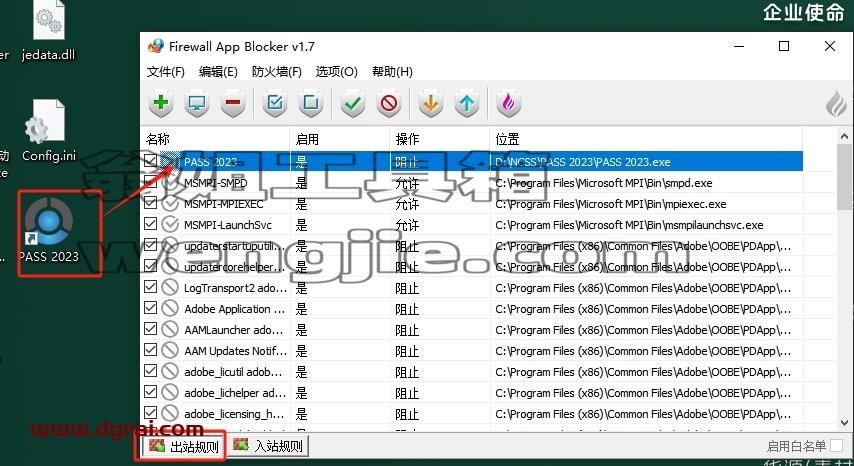This screenshot has width=854, height=466.
Task: Sort by the 位置 column header
Action: coord(646,139)
